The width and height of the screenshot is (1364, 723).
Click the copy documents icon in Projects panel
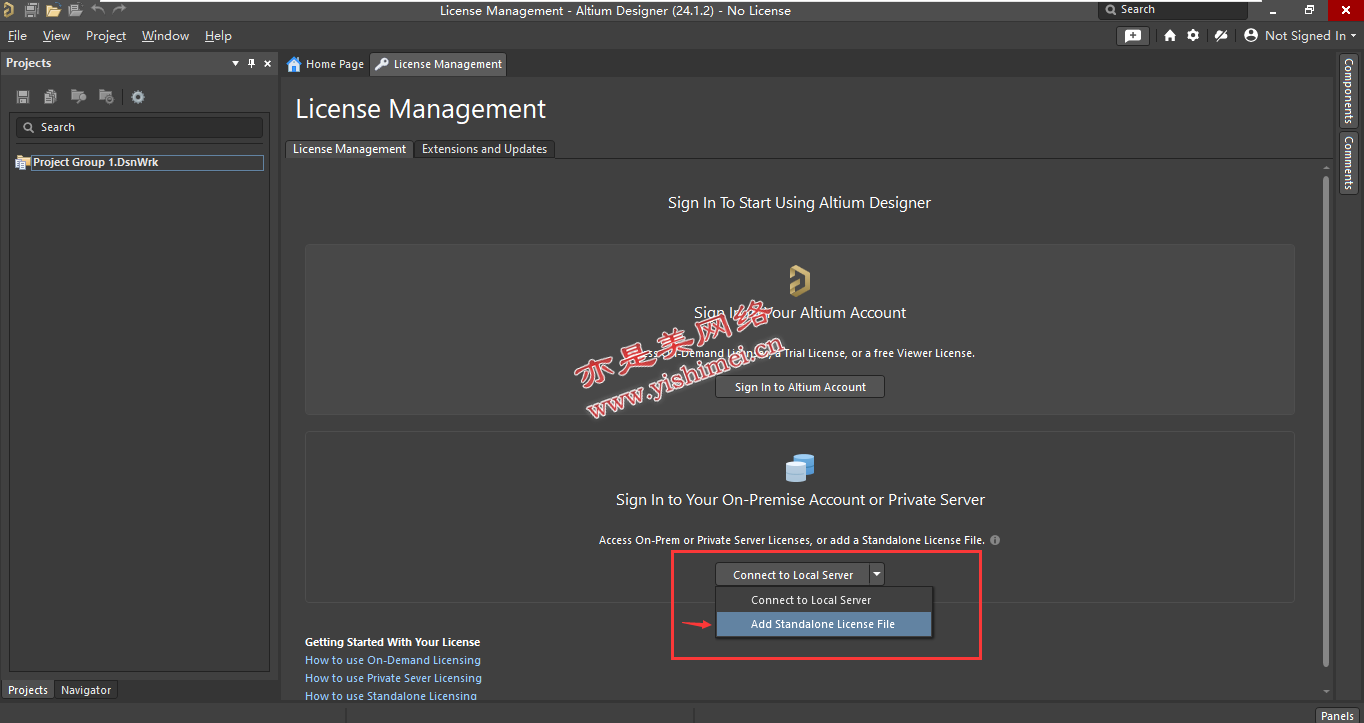pyautogui.click(x=50, y=97)
